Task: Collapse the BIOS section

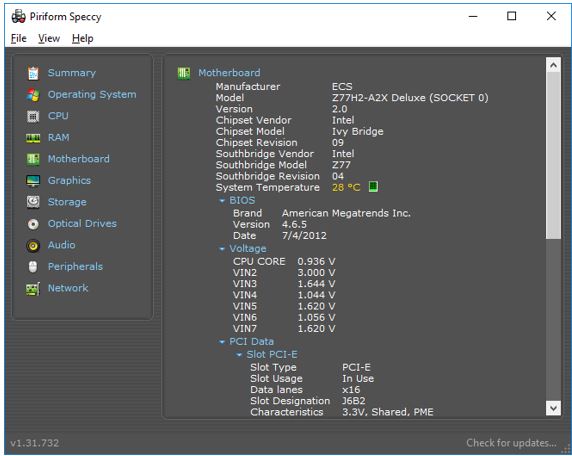Action: tap(222, 201)
